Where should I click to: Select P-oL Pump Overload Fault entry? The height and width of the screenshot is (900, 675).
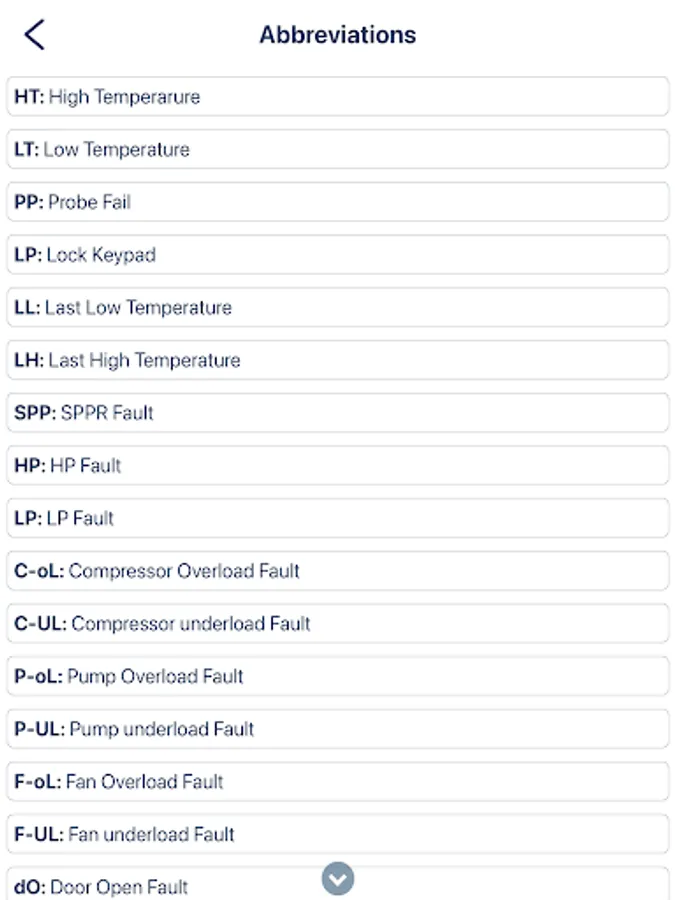(x=337, y=676)
